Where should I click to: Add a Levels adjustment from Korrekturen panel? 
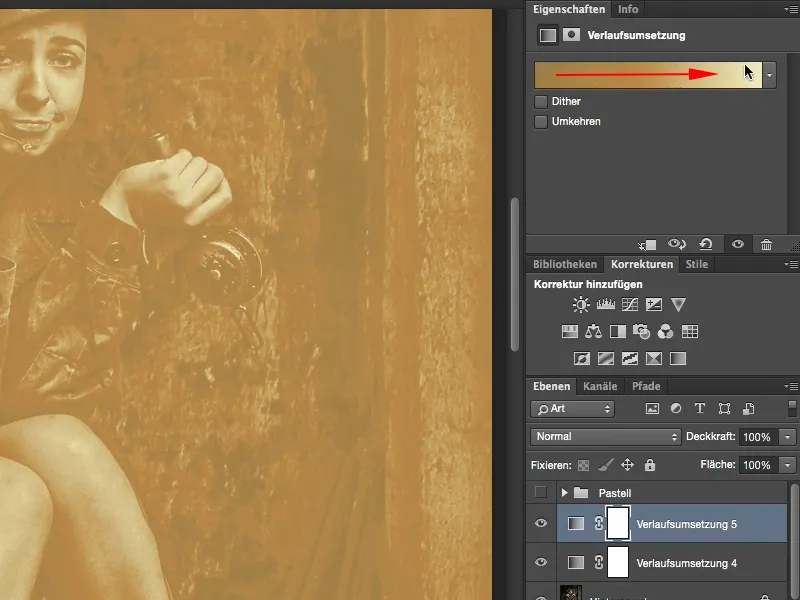tap(605, 305)
